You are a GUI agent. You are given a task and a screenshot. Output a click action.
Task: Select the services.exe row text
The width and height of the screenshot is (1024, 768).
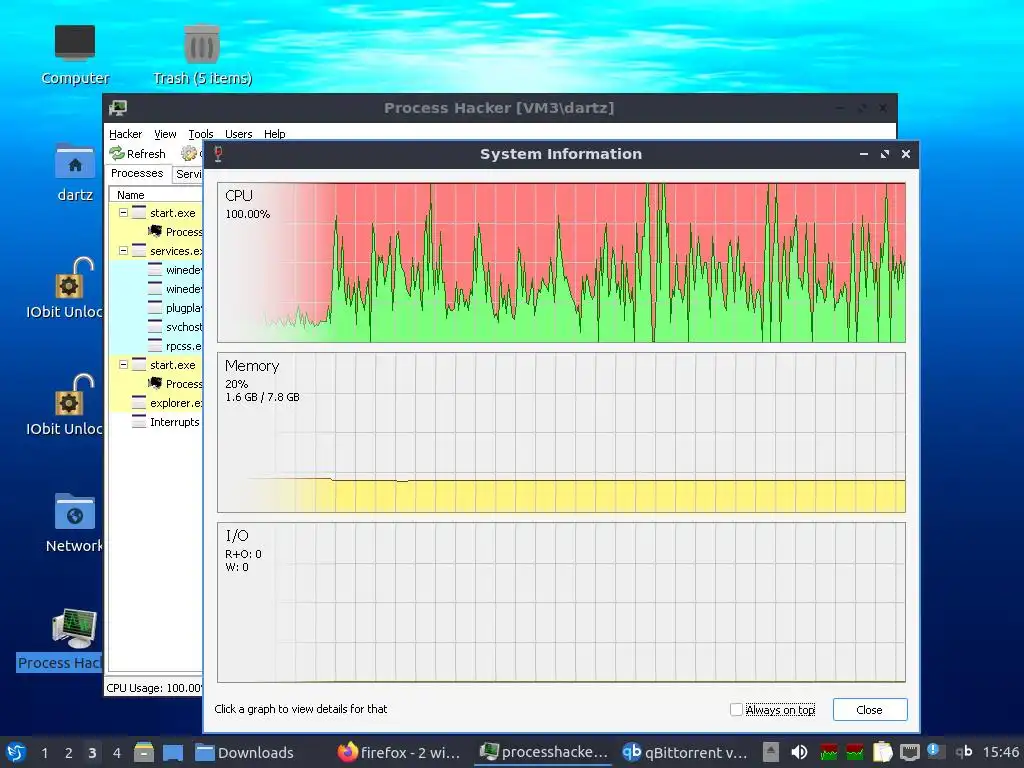tap(176, 251)
